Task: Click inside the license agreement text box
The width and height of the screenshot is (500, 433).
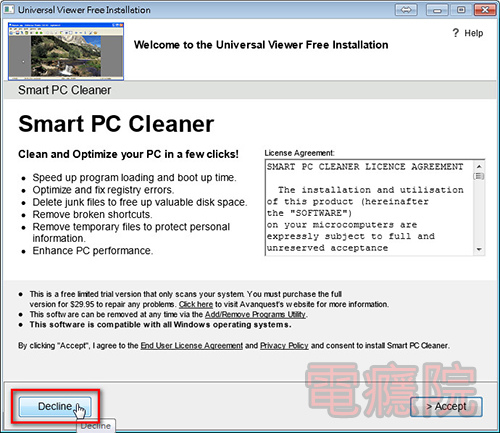Action: tap(369, 208)
